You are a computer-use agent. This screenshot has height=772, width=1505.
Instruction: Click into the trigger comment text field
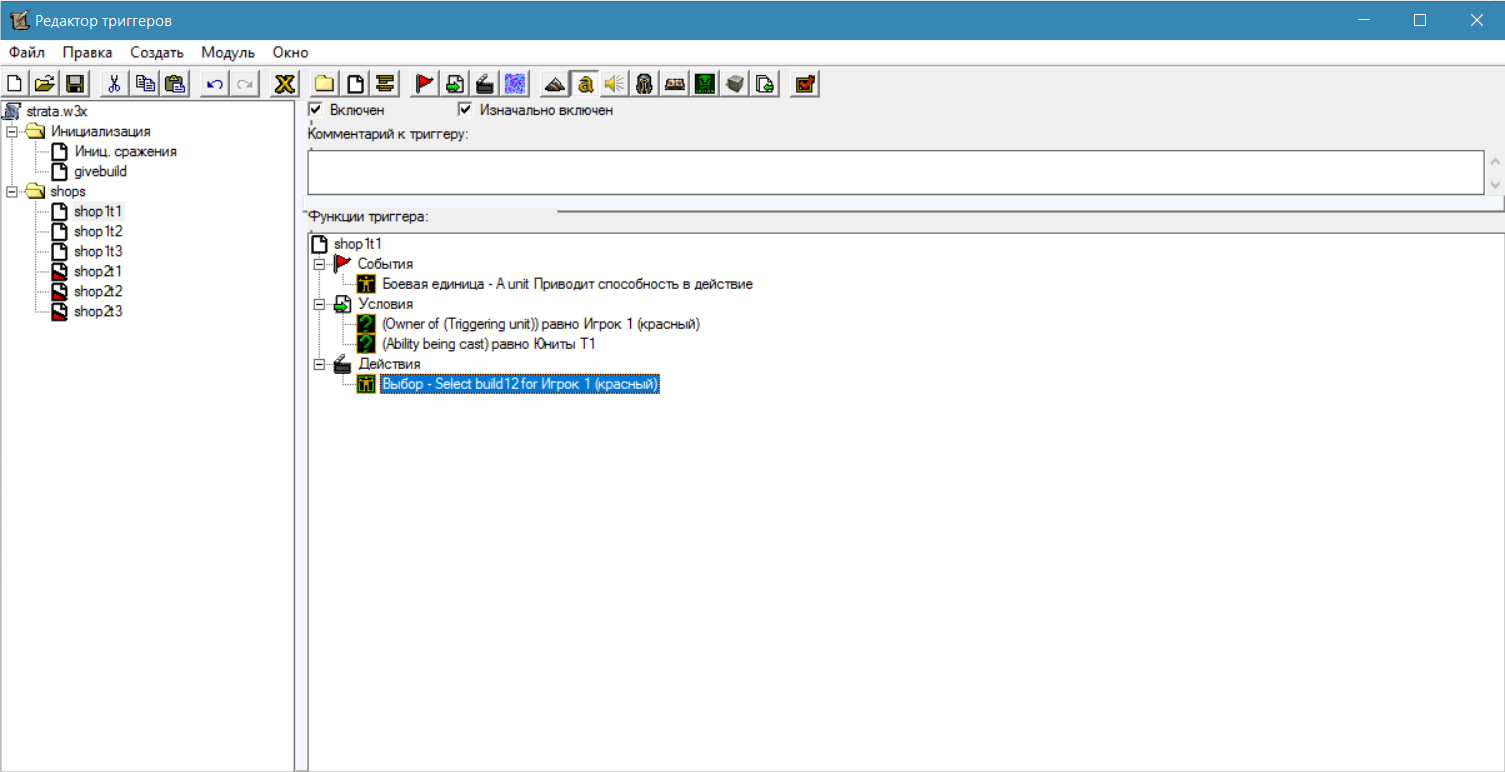(895, 172)
